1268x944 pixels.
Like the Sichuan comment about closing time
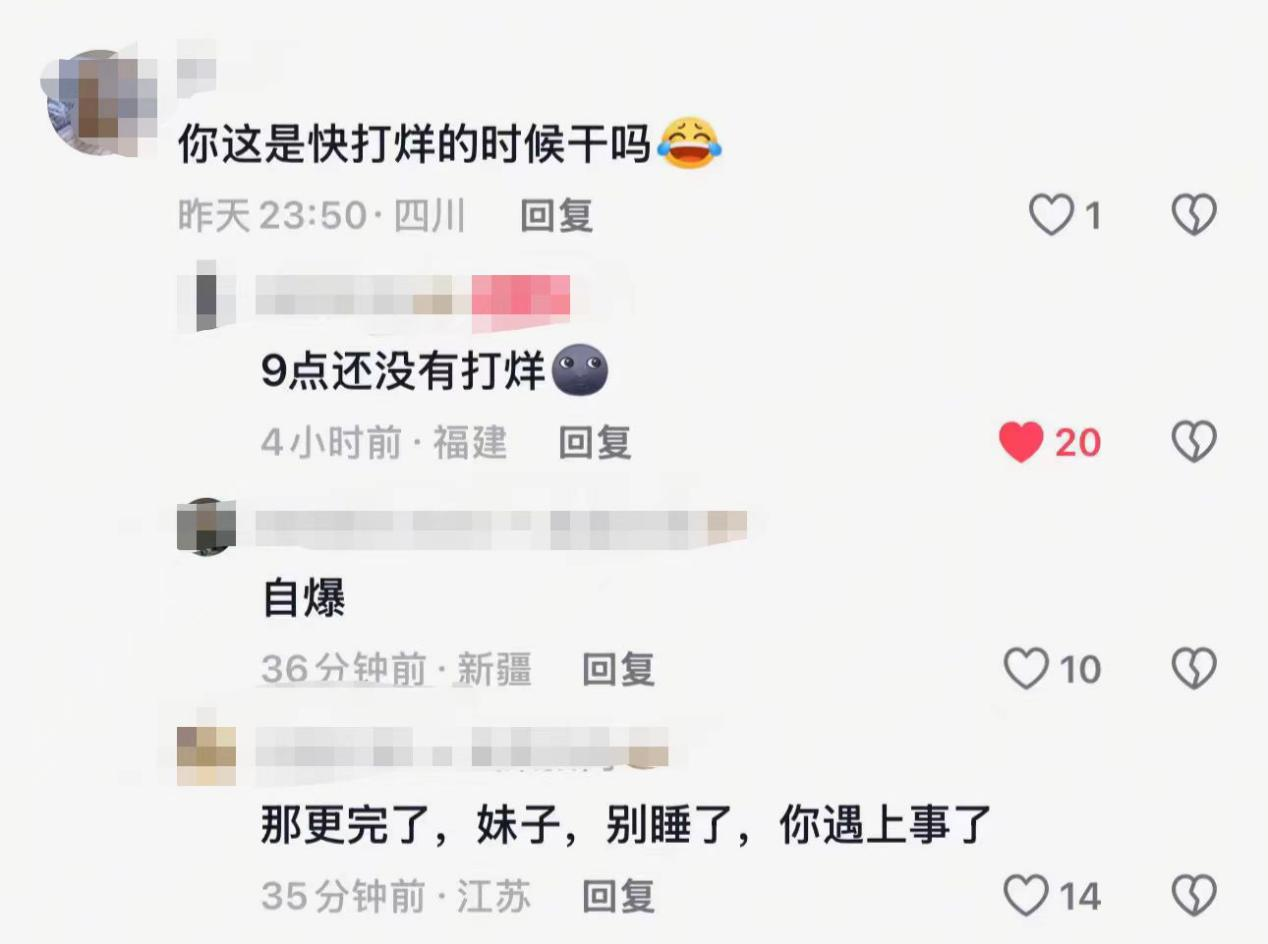coord(1050,215)
